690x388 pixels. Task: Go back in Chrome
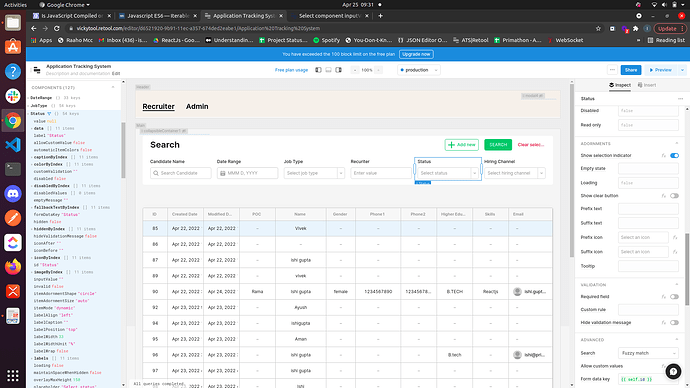pyautogui.click(x=34, y=28)
